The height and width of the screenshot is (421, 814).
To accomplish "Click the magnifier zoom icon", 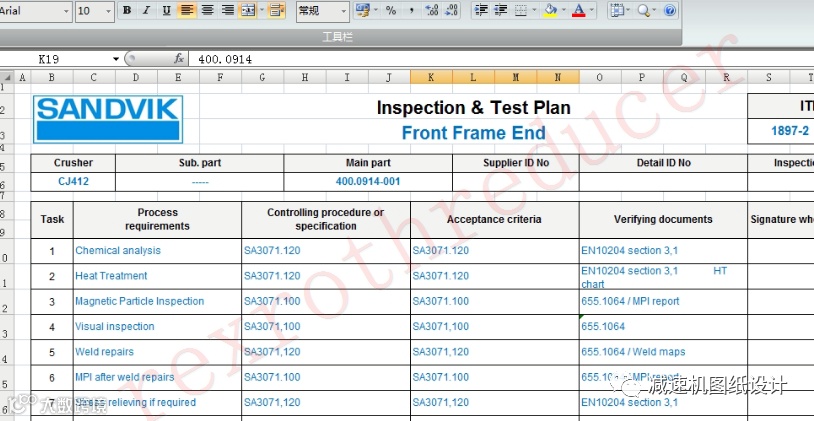I will click(x=643, y=10).
